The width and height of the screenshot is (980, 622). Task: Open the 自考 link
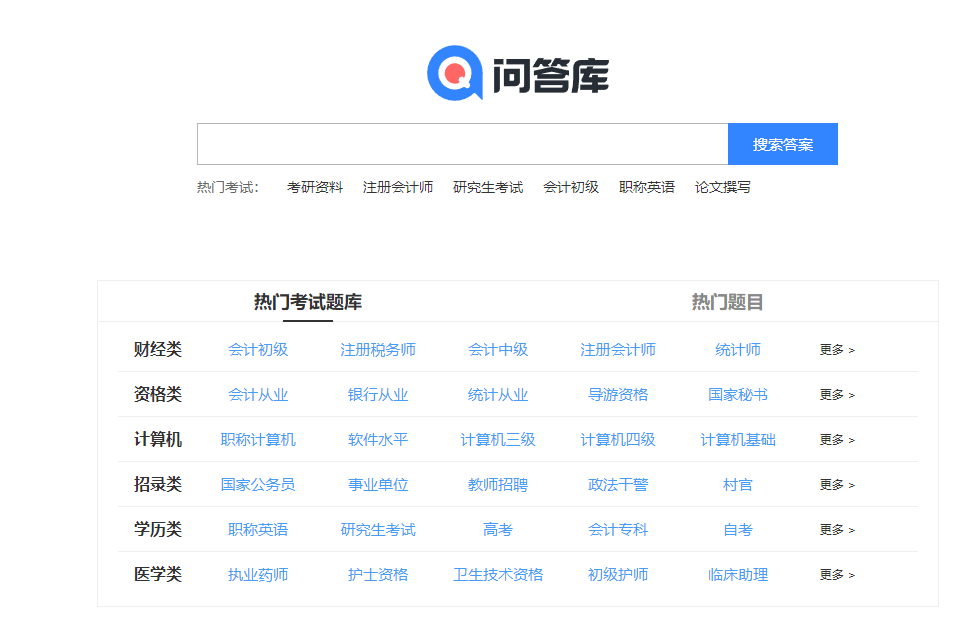[x=738, y=529]
